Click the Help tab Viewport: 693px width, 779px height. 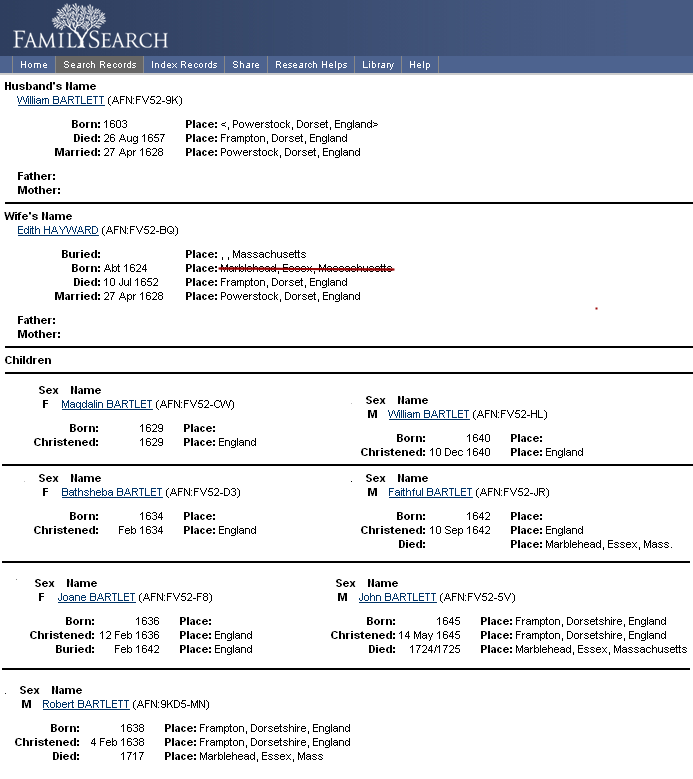[420, 65]
